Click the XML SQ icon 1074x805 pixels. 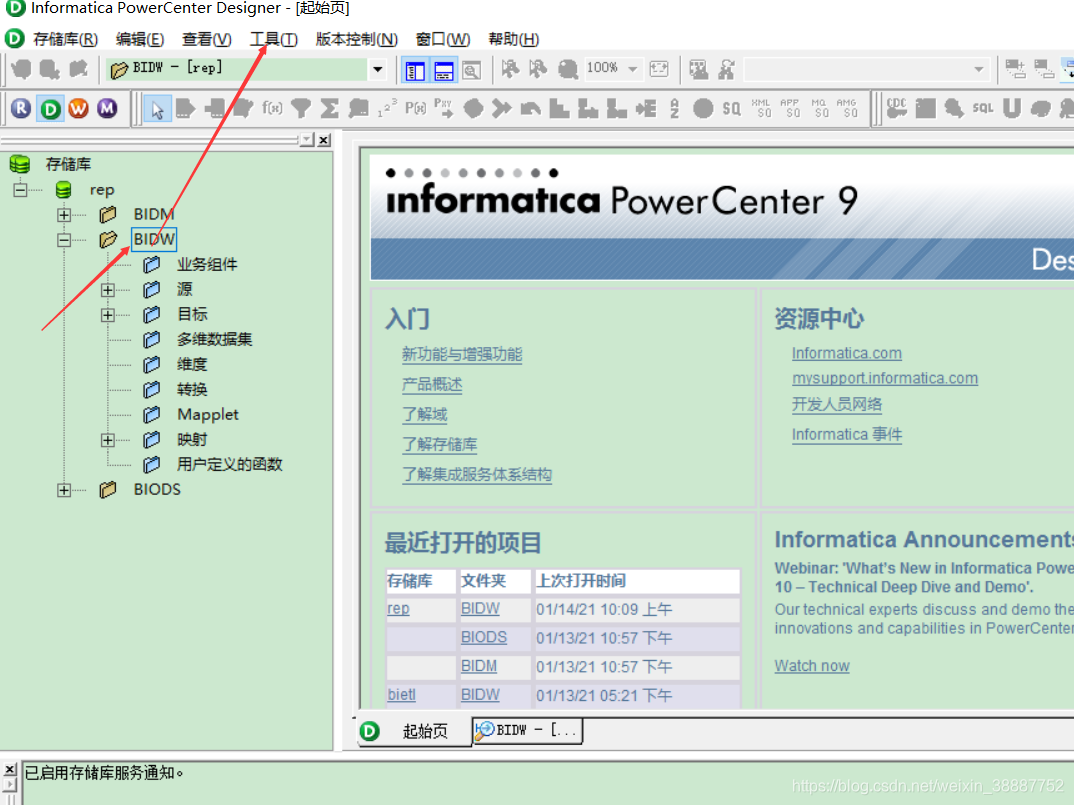(x=761, y=108)
